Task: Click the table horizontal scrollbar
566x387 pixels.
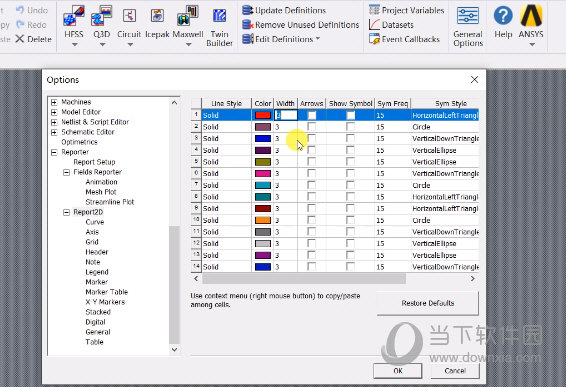Action: coord(304,279)
